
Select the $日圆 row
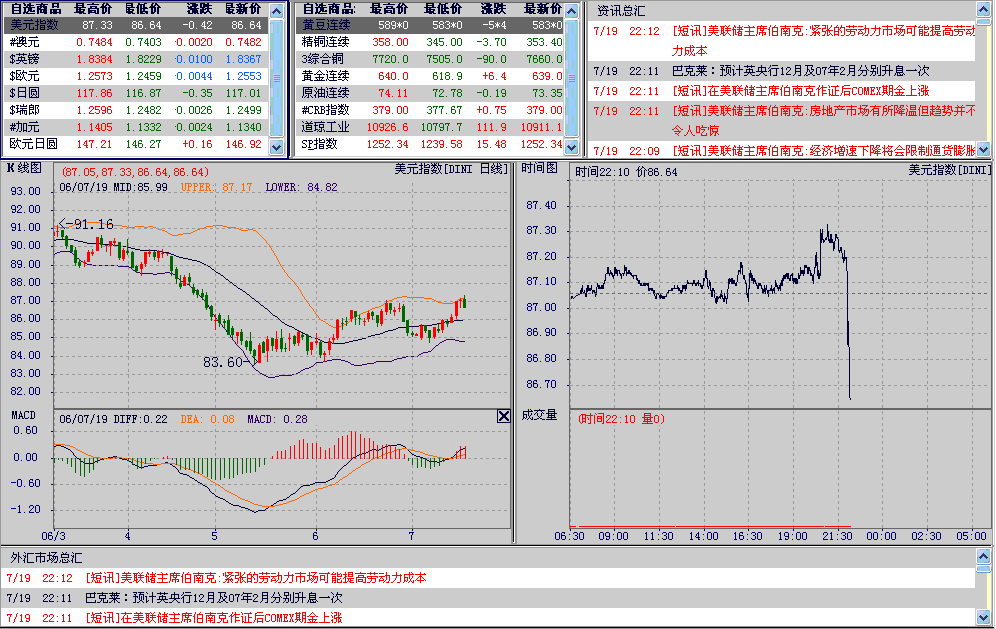pyautogui.click(x=137, y=93)
